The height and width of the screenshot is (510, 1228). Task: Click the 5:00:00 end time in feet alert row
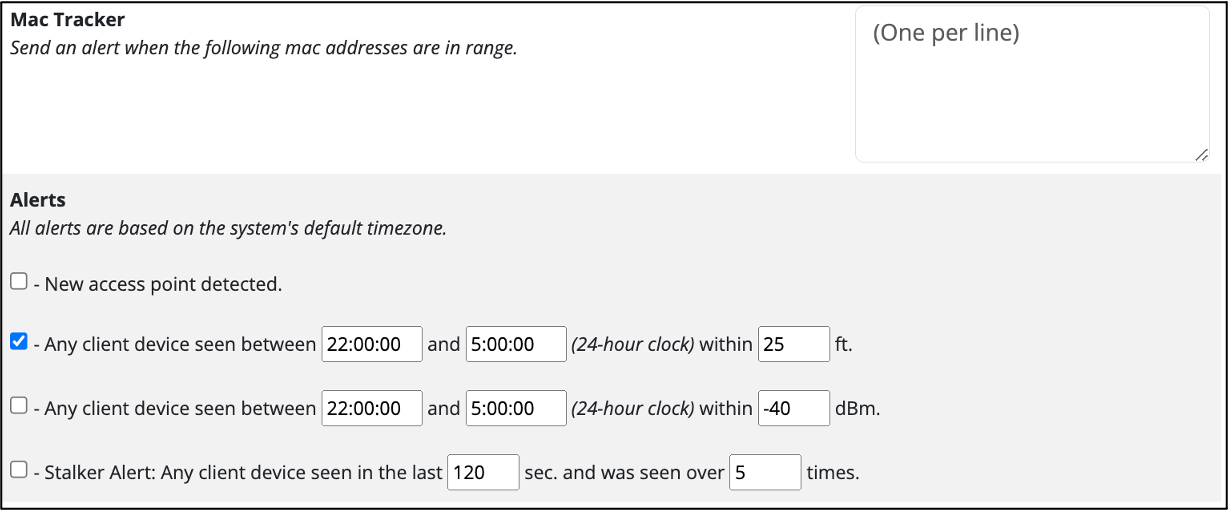[x=516, y=344]
